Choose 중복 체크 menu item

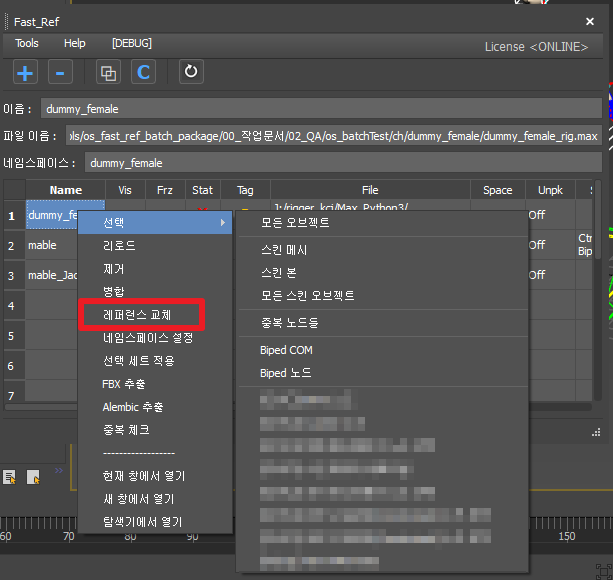coord(155,430)
